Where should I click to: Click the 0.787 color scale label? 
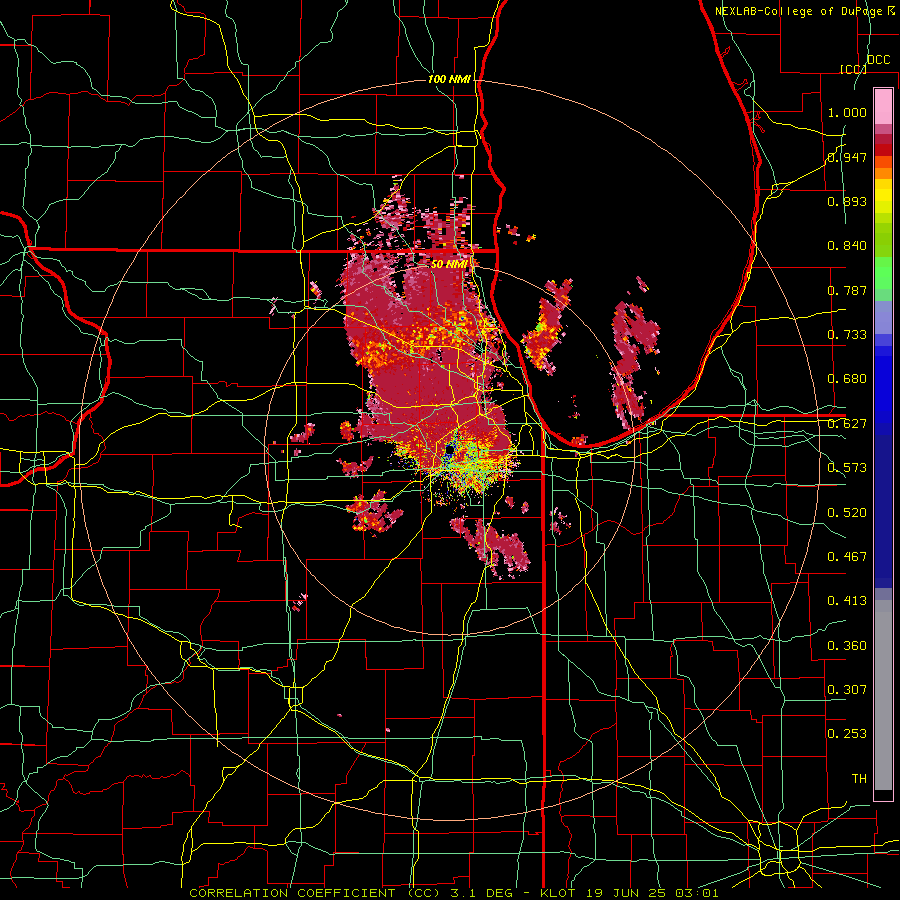coord(847,290)
